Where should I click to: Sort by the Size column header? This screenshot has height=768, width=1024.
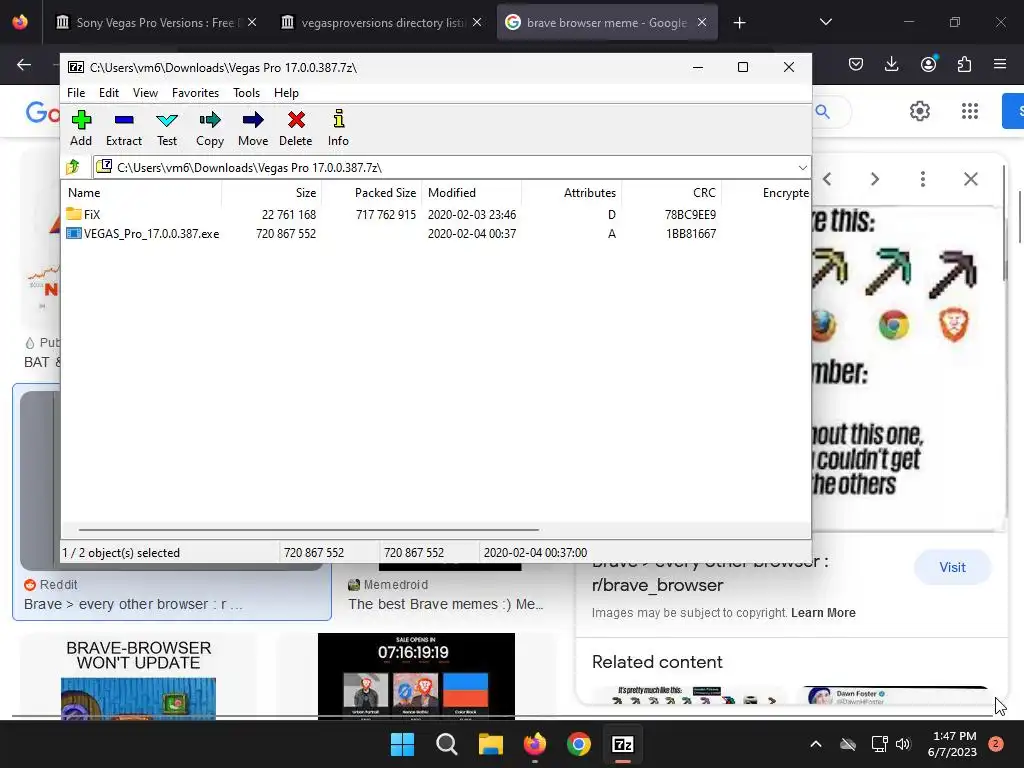(x=271, y=193)
